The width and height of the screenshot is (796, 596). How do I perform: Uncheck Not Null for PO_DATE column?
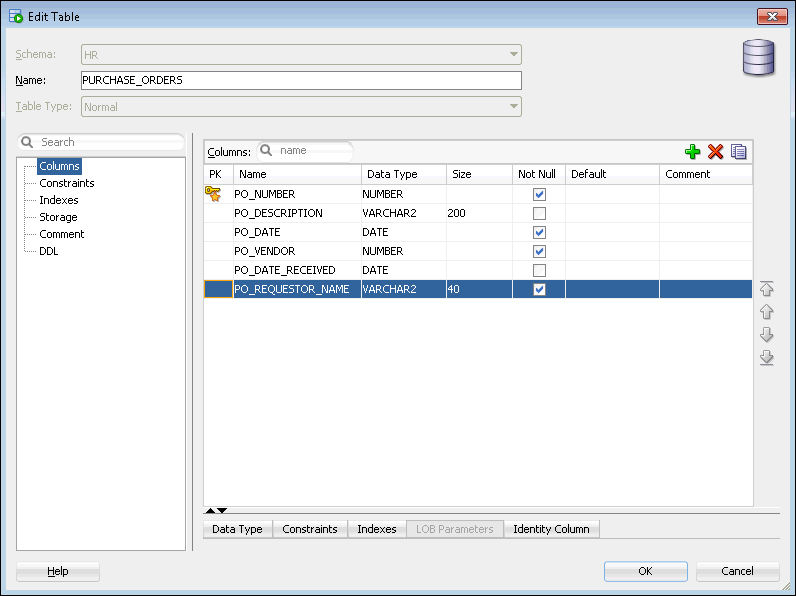tap(540, 232)
